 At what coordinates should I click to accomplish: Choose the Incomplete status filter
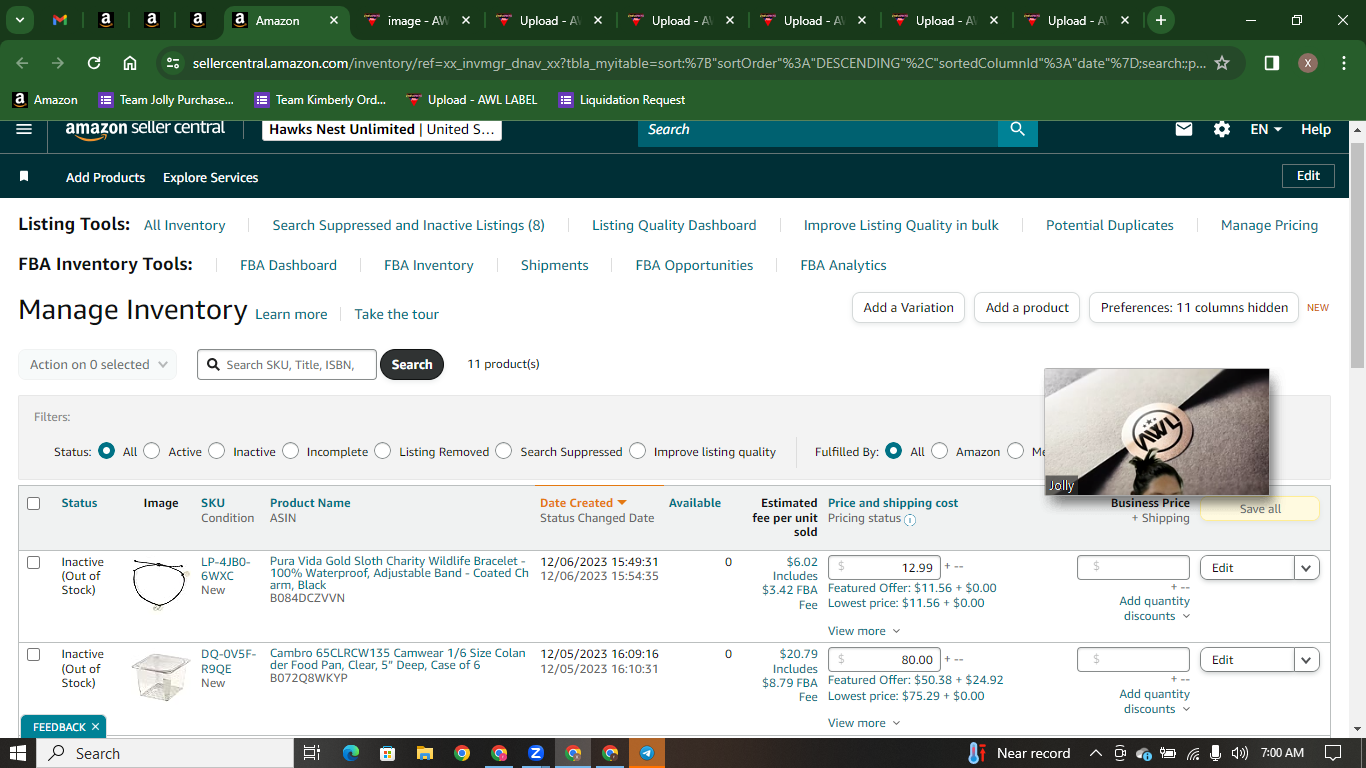[x=291, y=451]
